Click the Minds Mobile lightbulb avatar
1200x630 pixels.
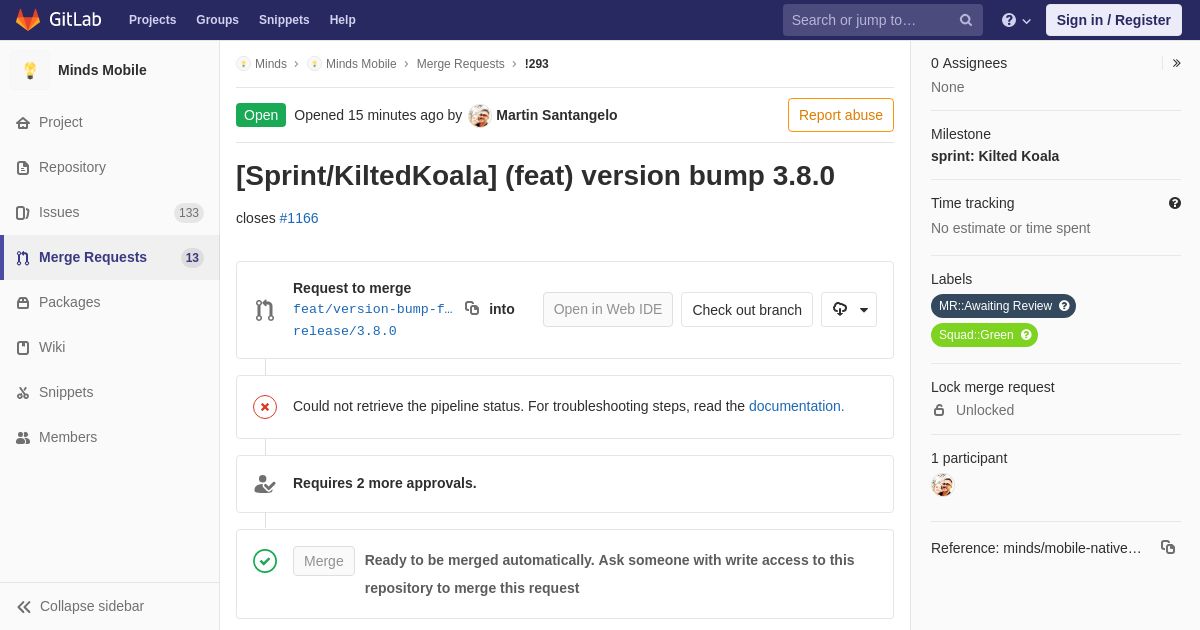click(x=30, y=70)
